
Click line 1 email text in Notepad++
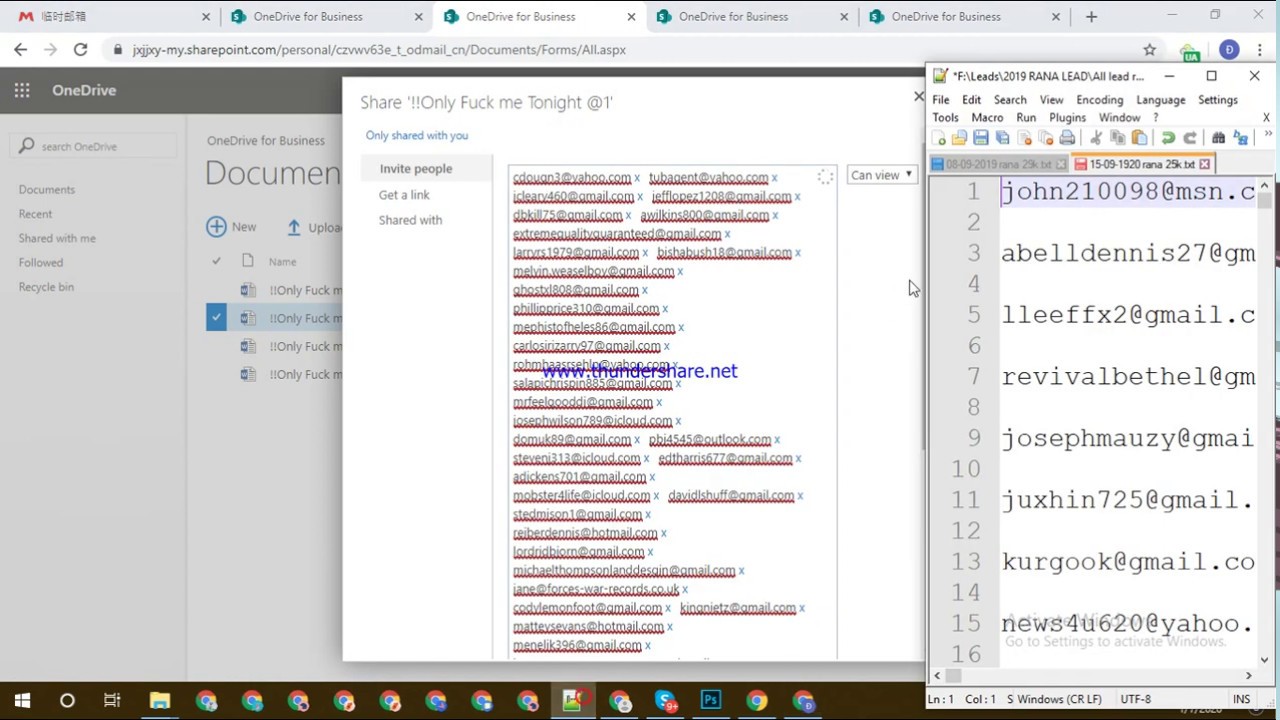pyautogui.click(x=1128, y=192)
